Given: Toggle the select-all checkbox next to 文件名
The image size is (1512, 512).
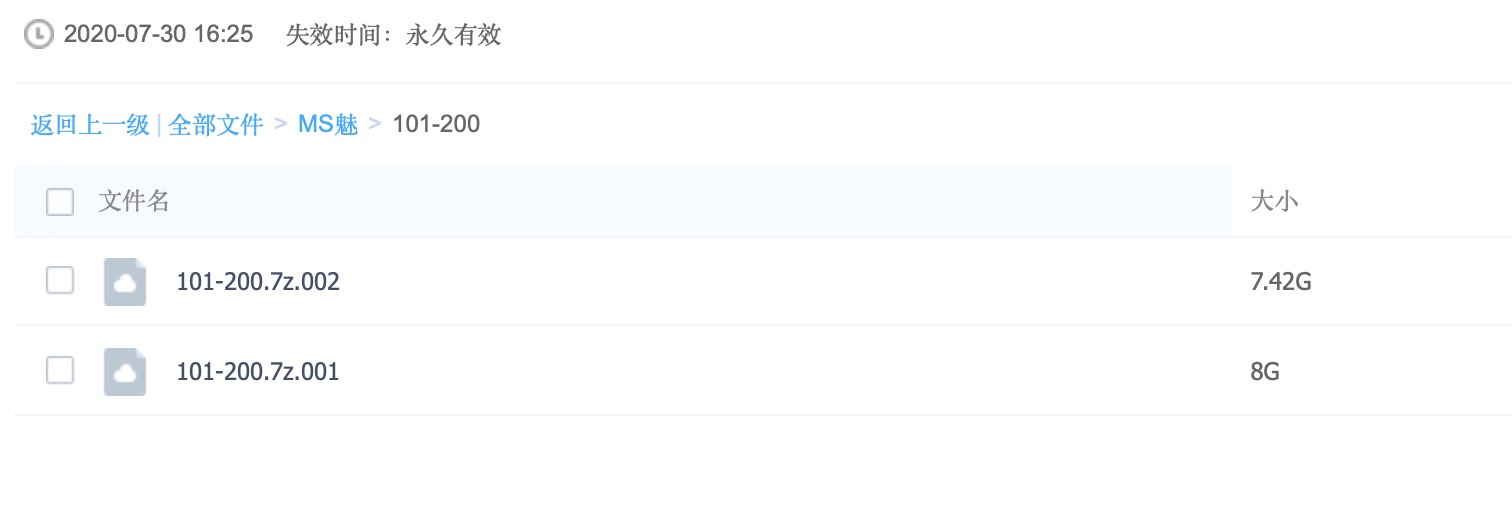Looking at the screenshot, I should tap(60, 202).
